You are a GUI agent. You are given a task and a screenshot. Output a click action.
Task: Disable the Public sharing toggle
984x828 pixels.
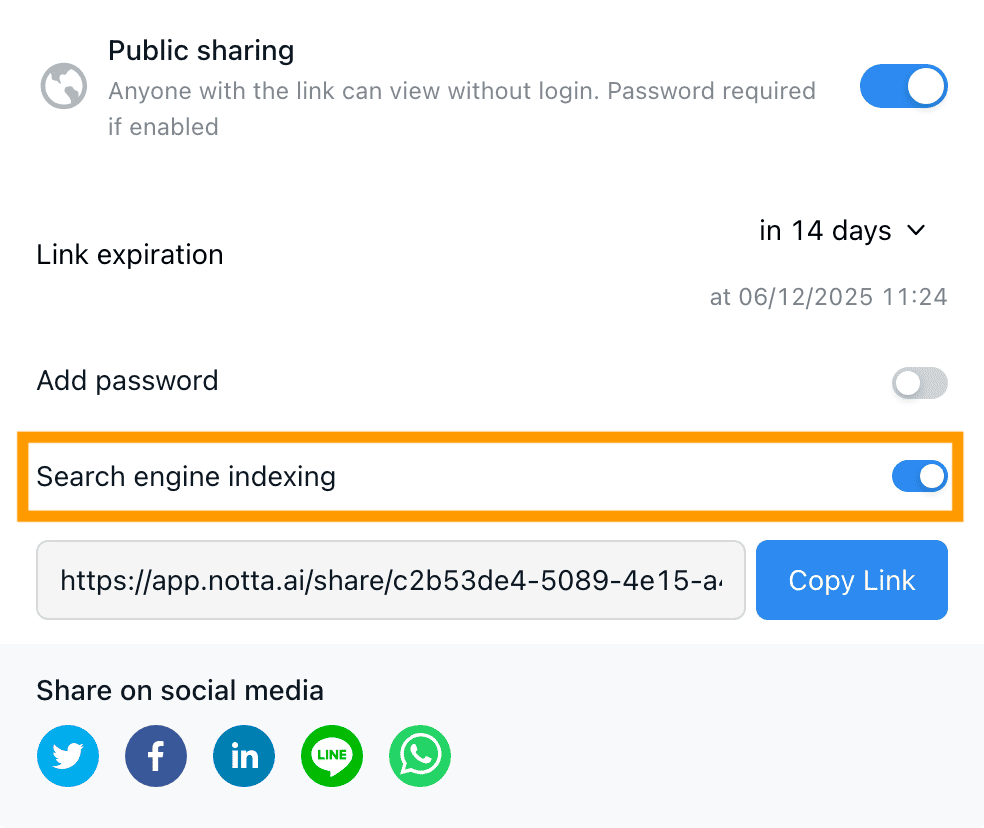point(904,86)
